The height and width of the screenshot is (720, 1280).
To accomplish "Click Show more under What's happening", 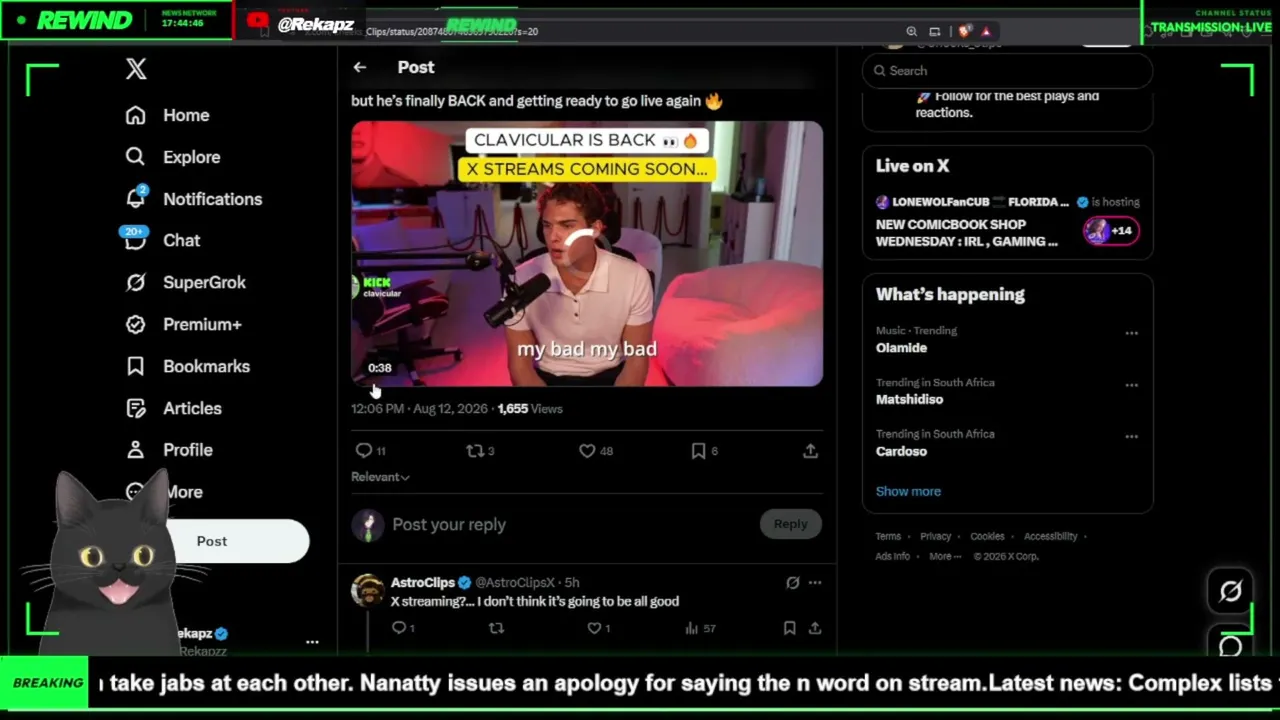I will (908, 491).
